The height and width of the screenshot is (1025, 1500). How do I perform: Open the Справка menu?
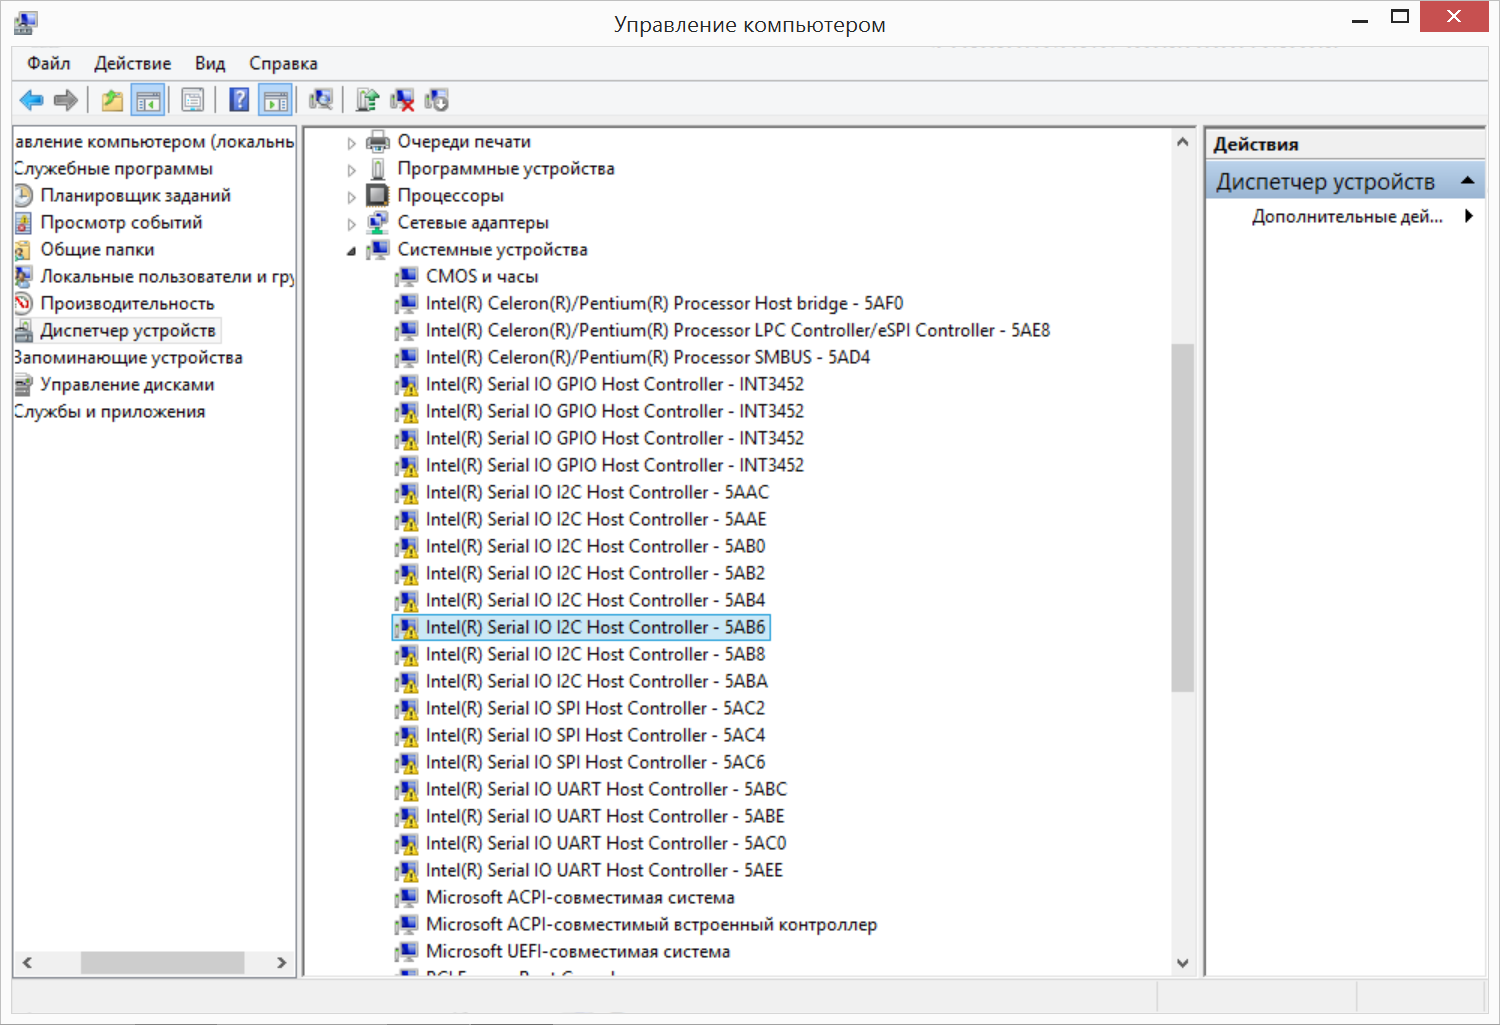(x=283, y=63)
